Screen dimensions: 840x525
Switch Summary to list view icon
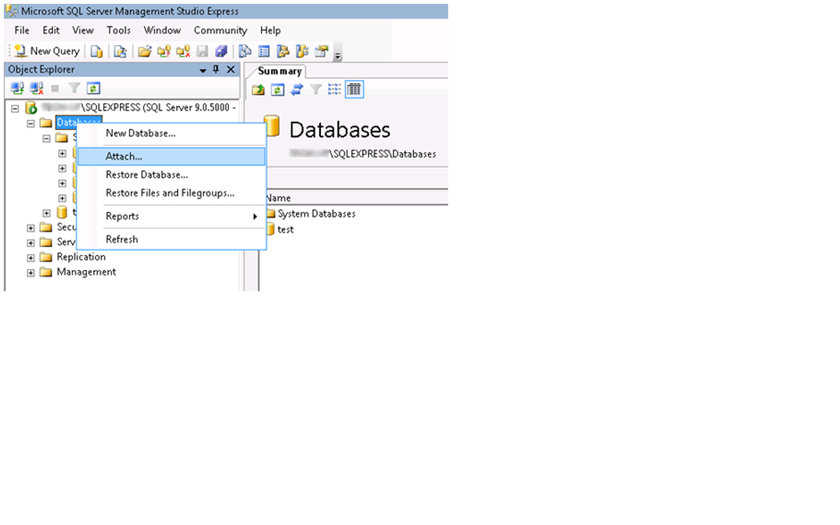coord(334,89)
